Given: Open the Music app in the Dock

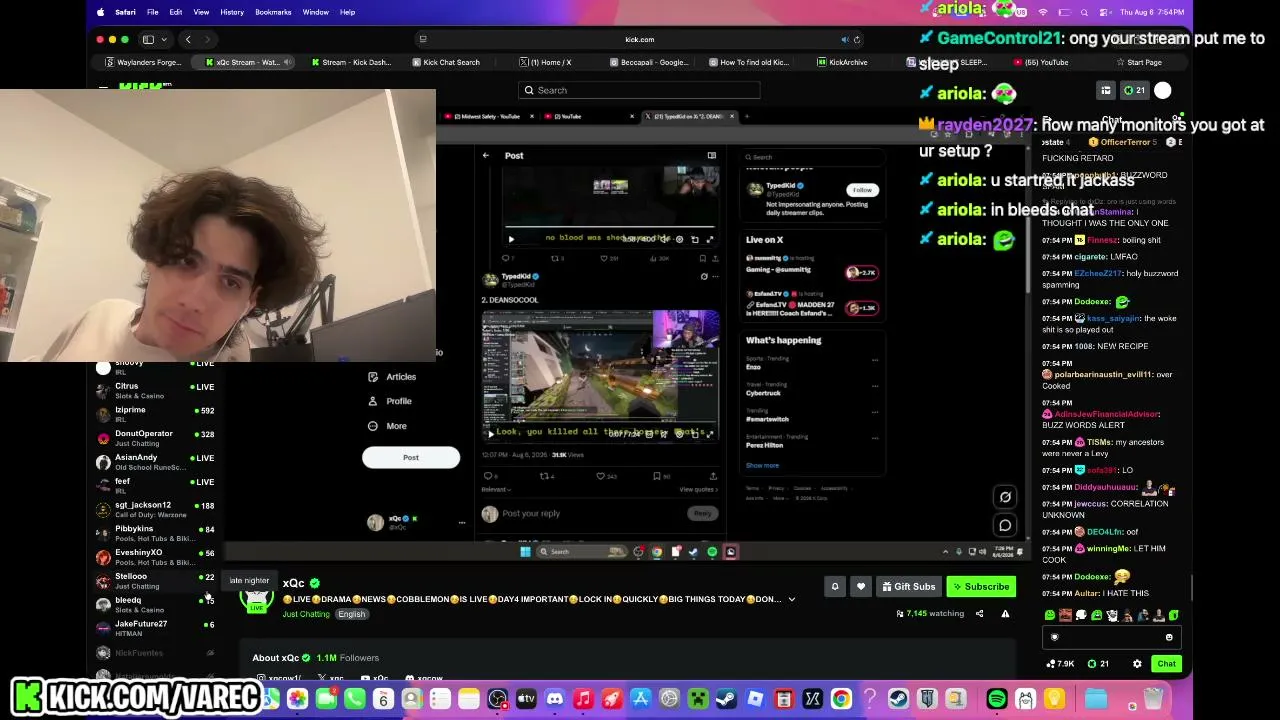Looking at the screenshot, I should pos(584,699).
